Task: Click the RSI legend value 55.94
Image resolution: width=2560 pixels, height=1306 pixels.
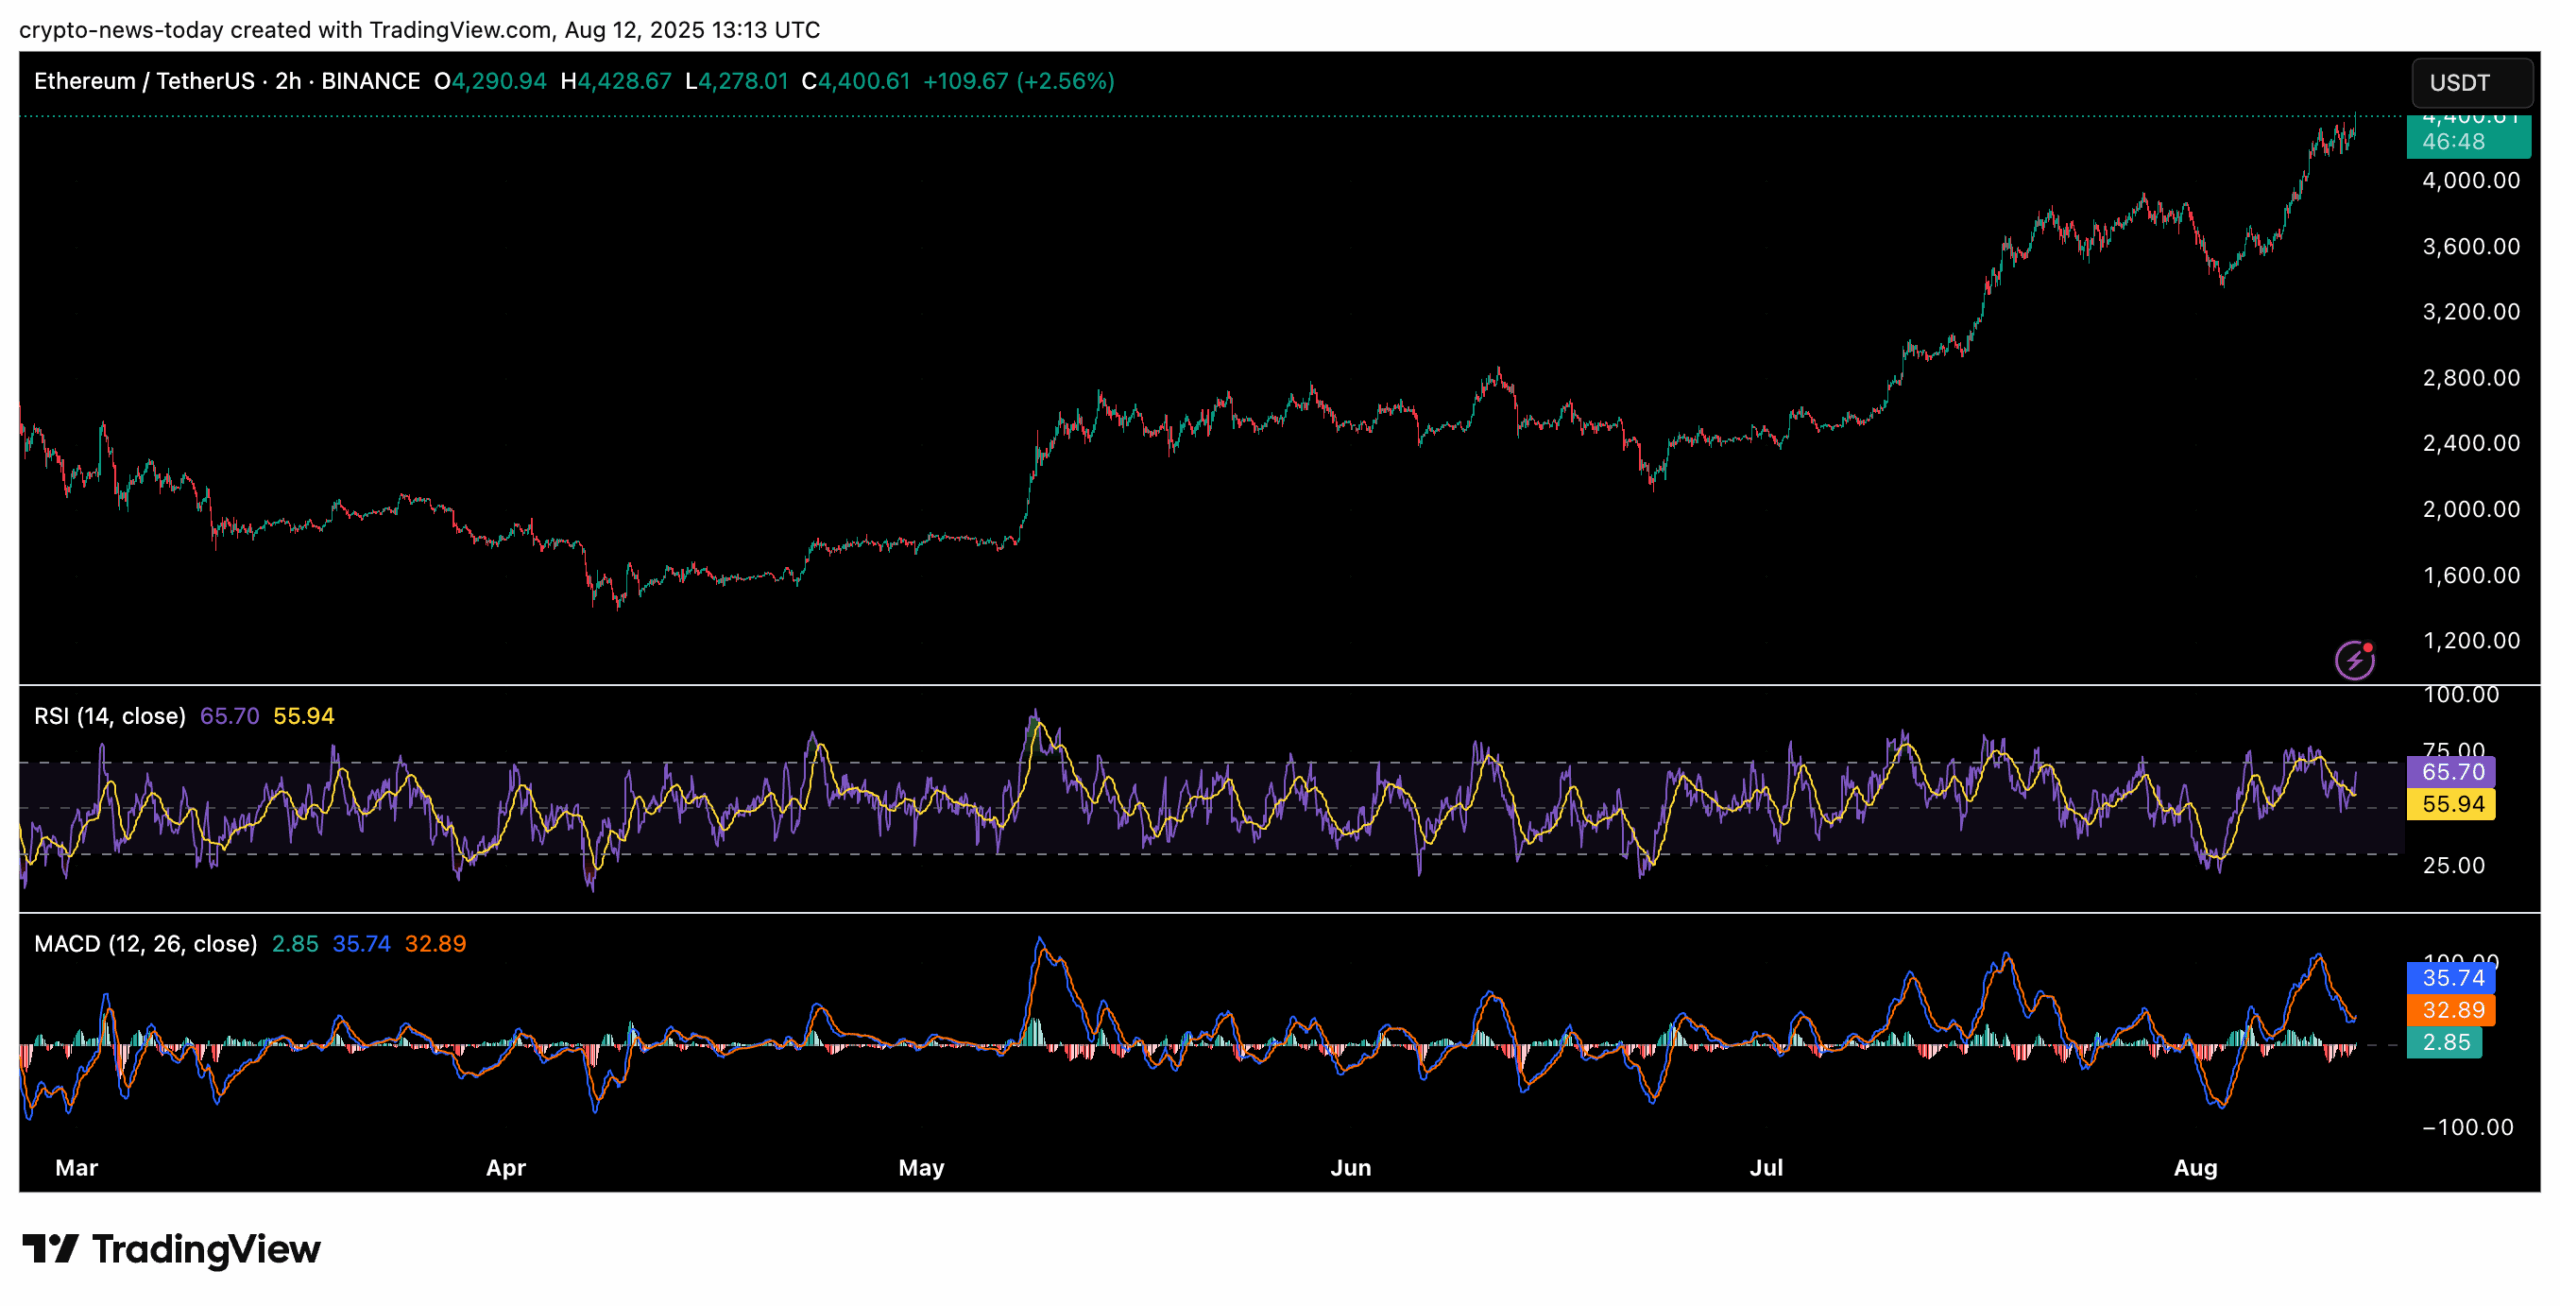Action: click(303, 716)
